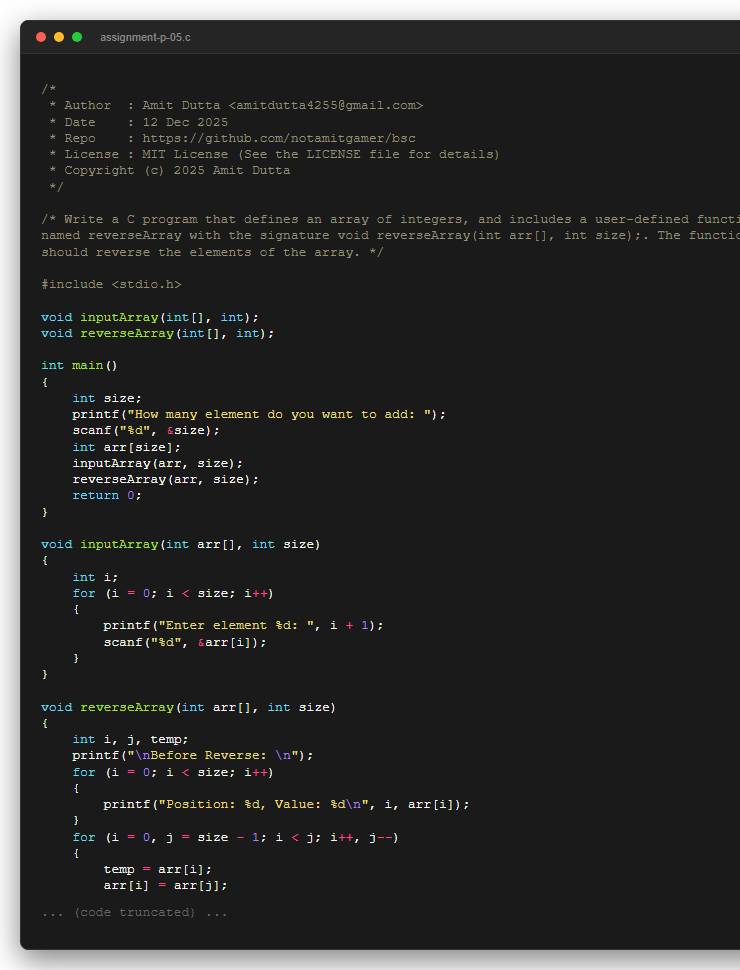
Task: Click the comment line starting 'Write a C program'
Action: 390,219
